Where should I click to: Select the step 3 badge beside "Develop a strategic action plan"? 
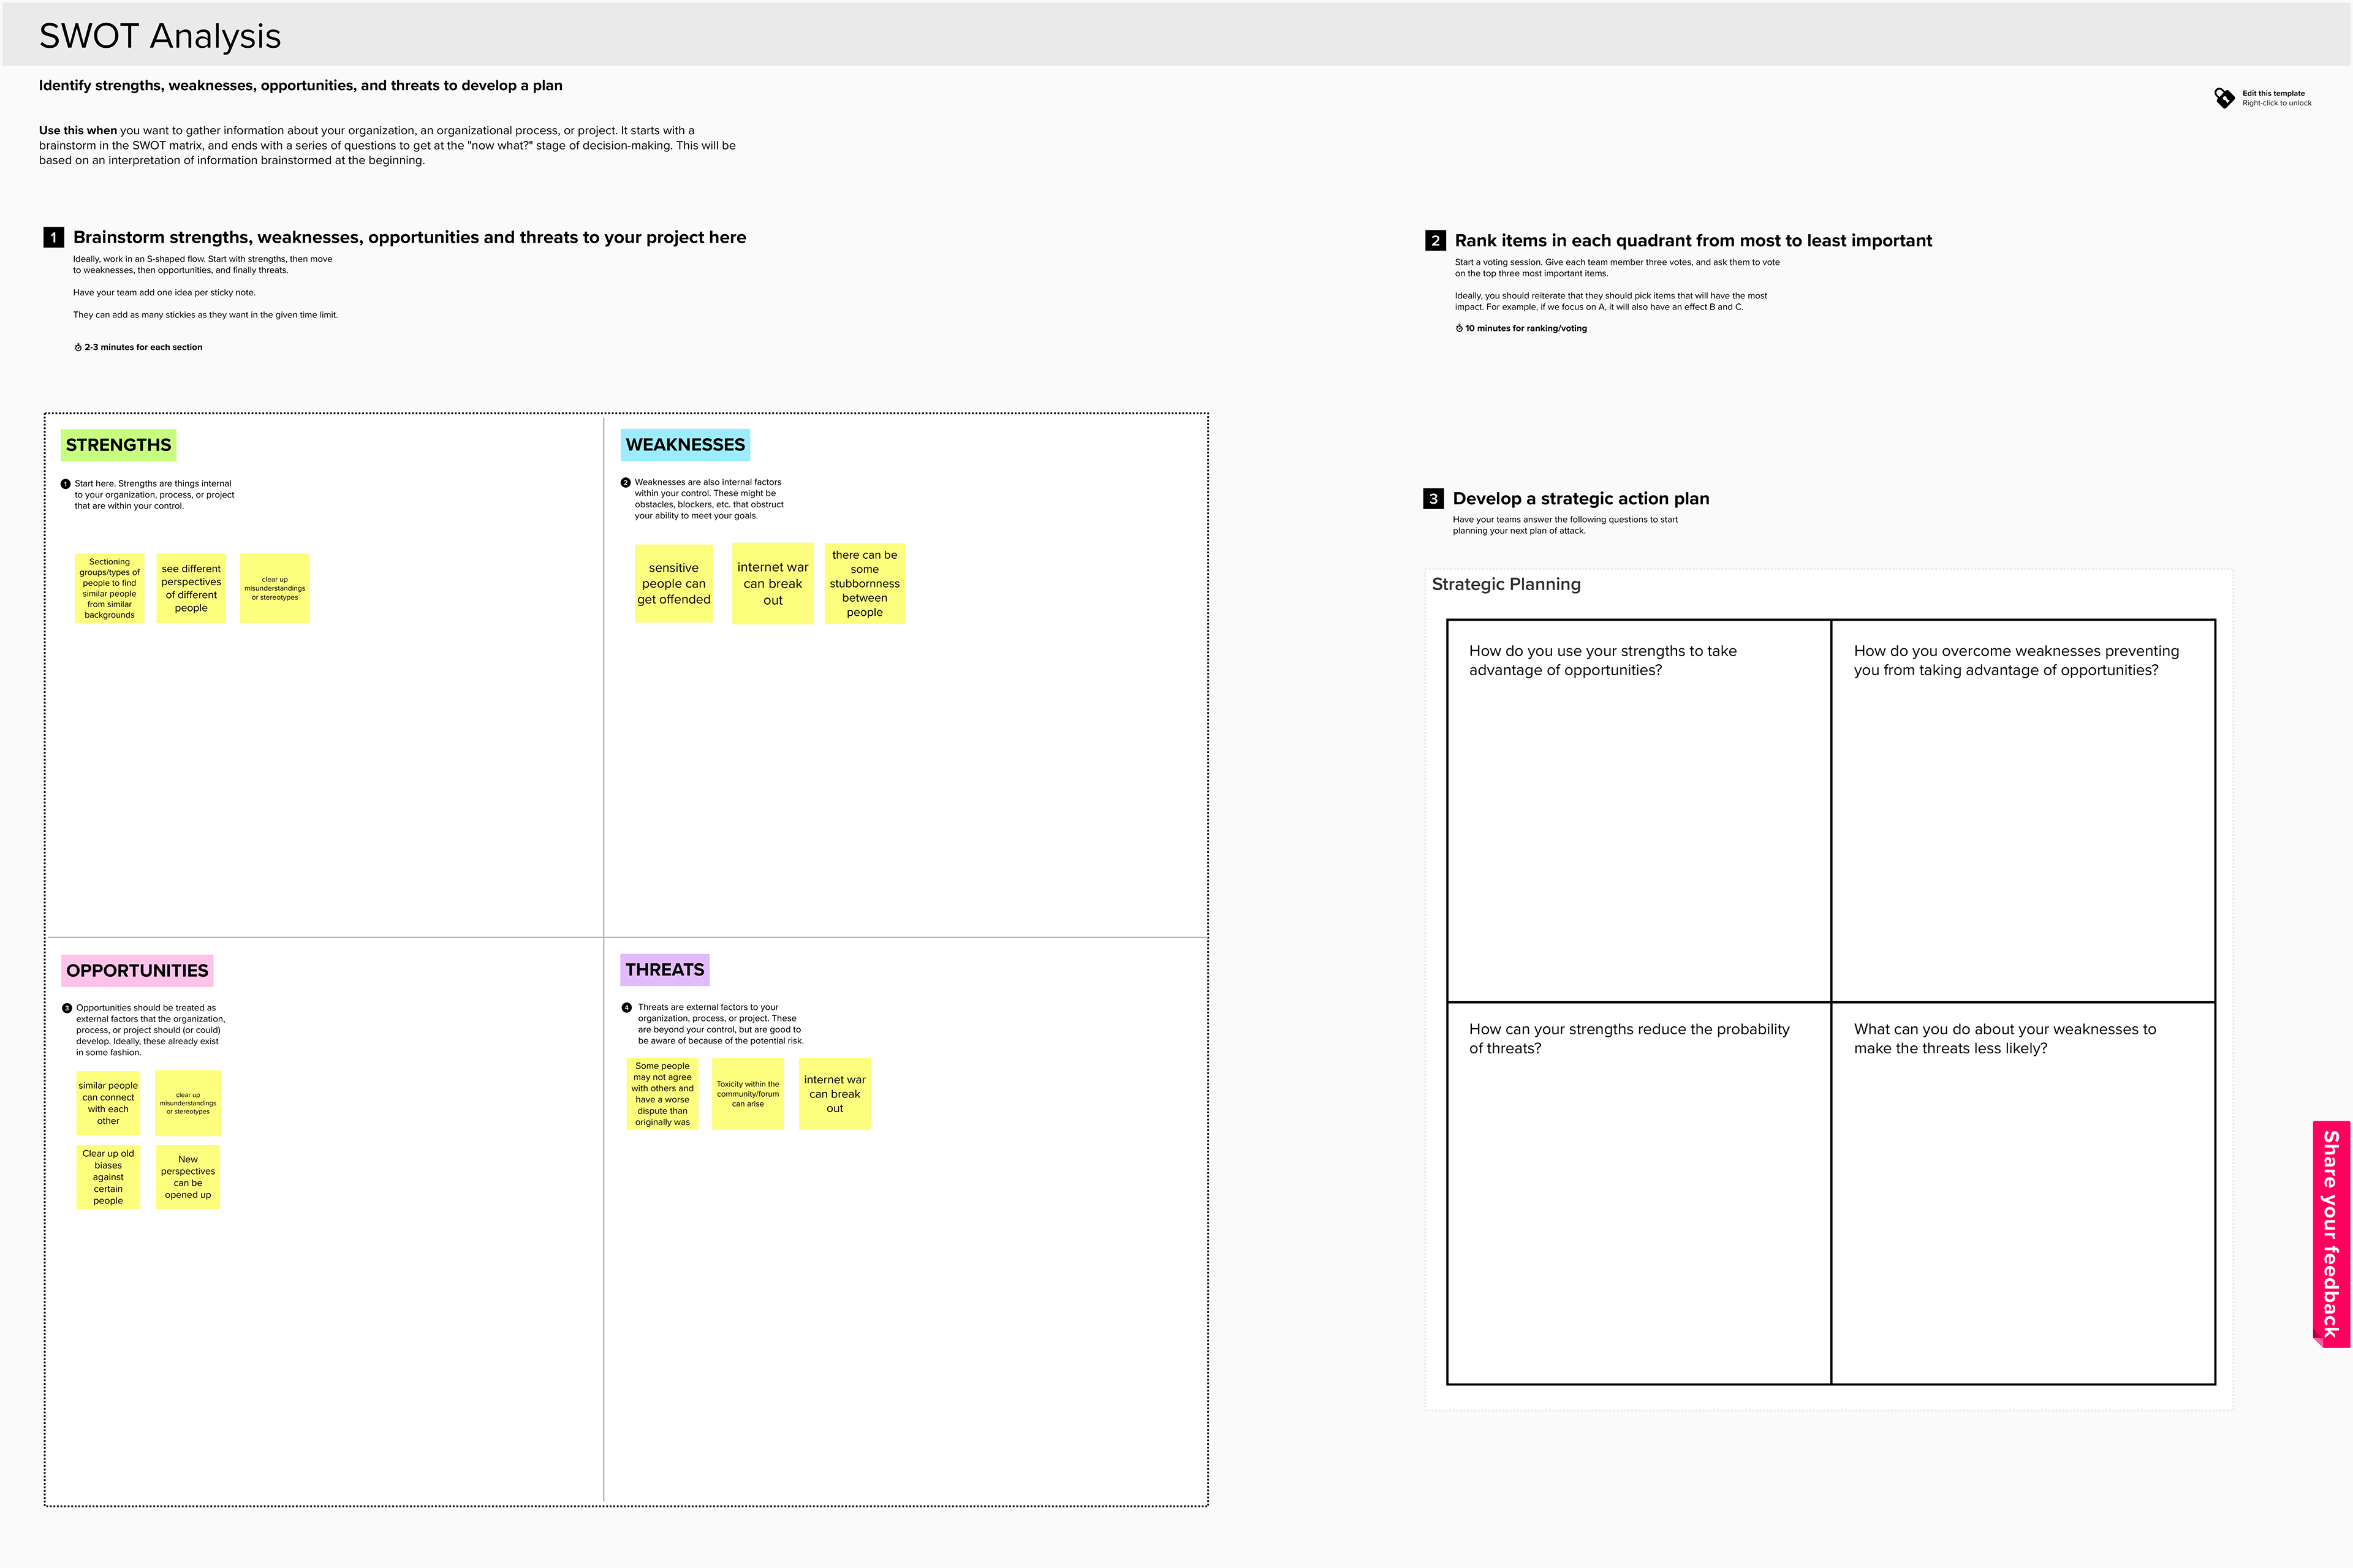(1434, 498)
